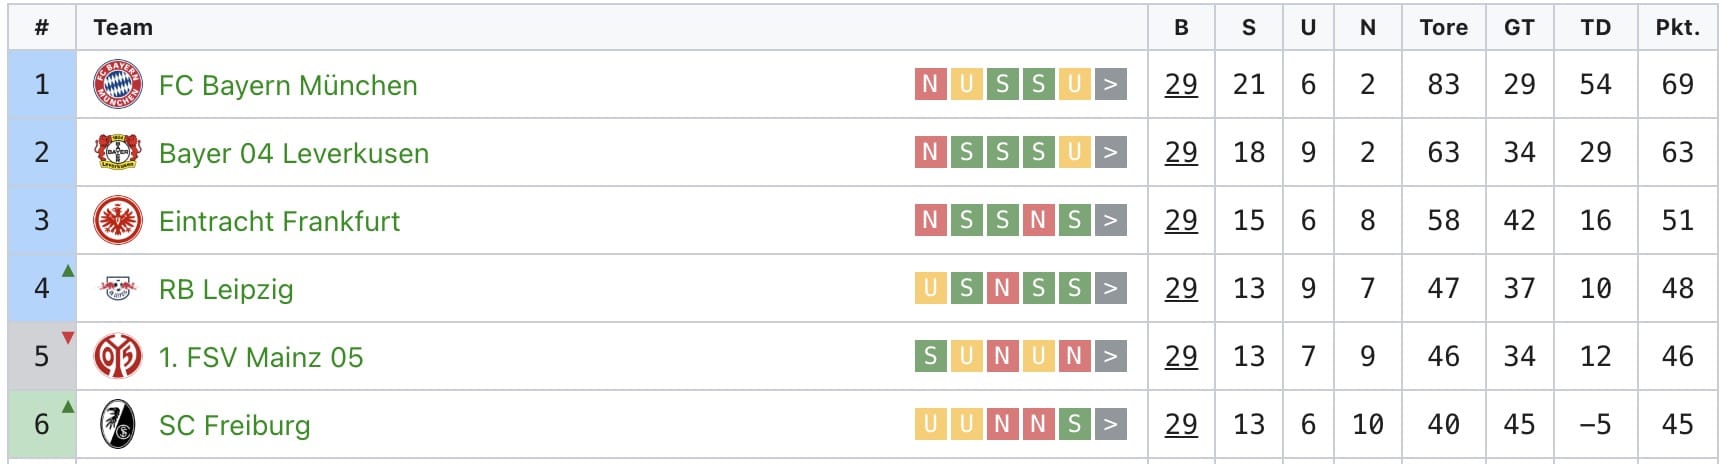Open the RB Leipzig team link

pyautogui.click(x=226, y=289)
